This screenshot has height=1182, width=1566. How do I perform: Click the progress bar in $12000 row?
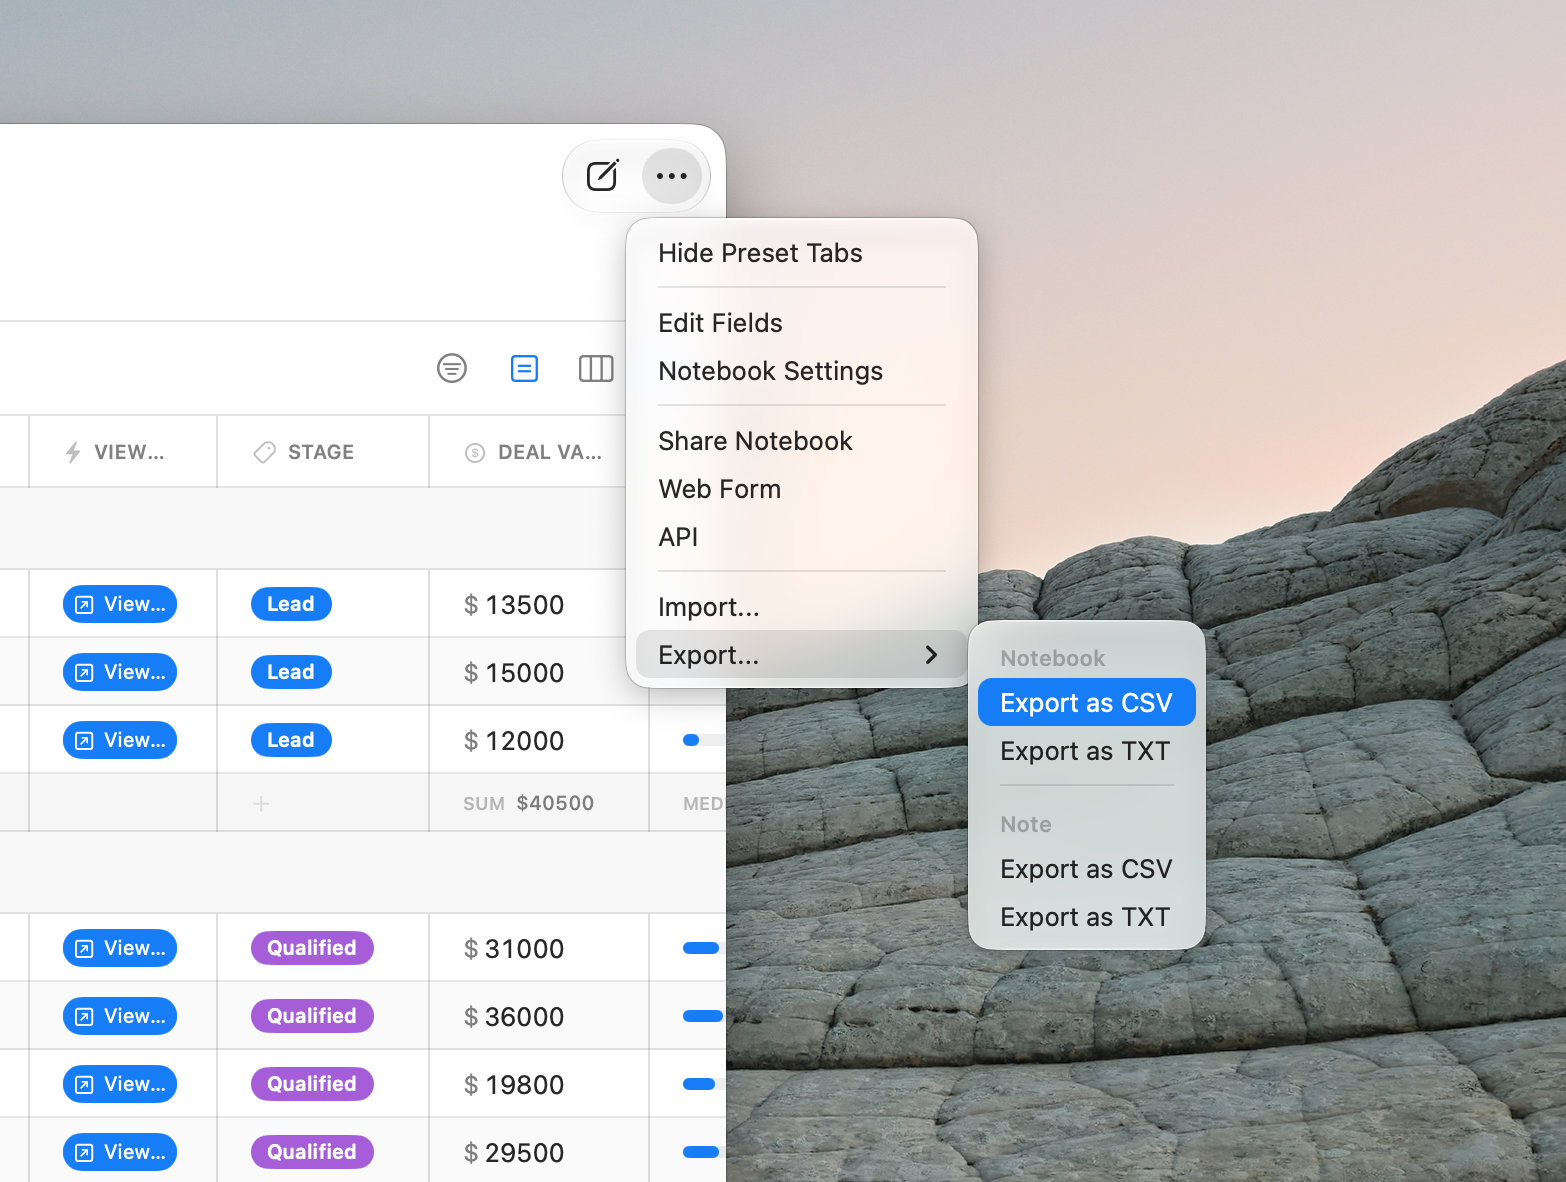(704, 740)
